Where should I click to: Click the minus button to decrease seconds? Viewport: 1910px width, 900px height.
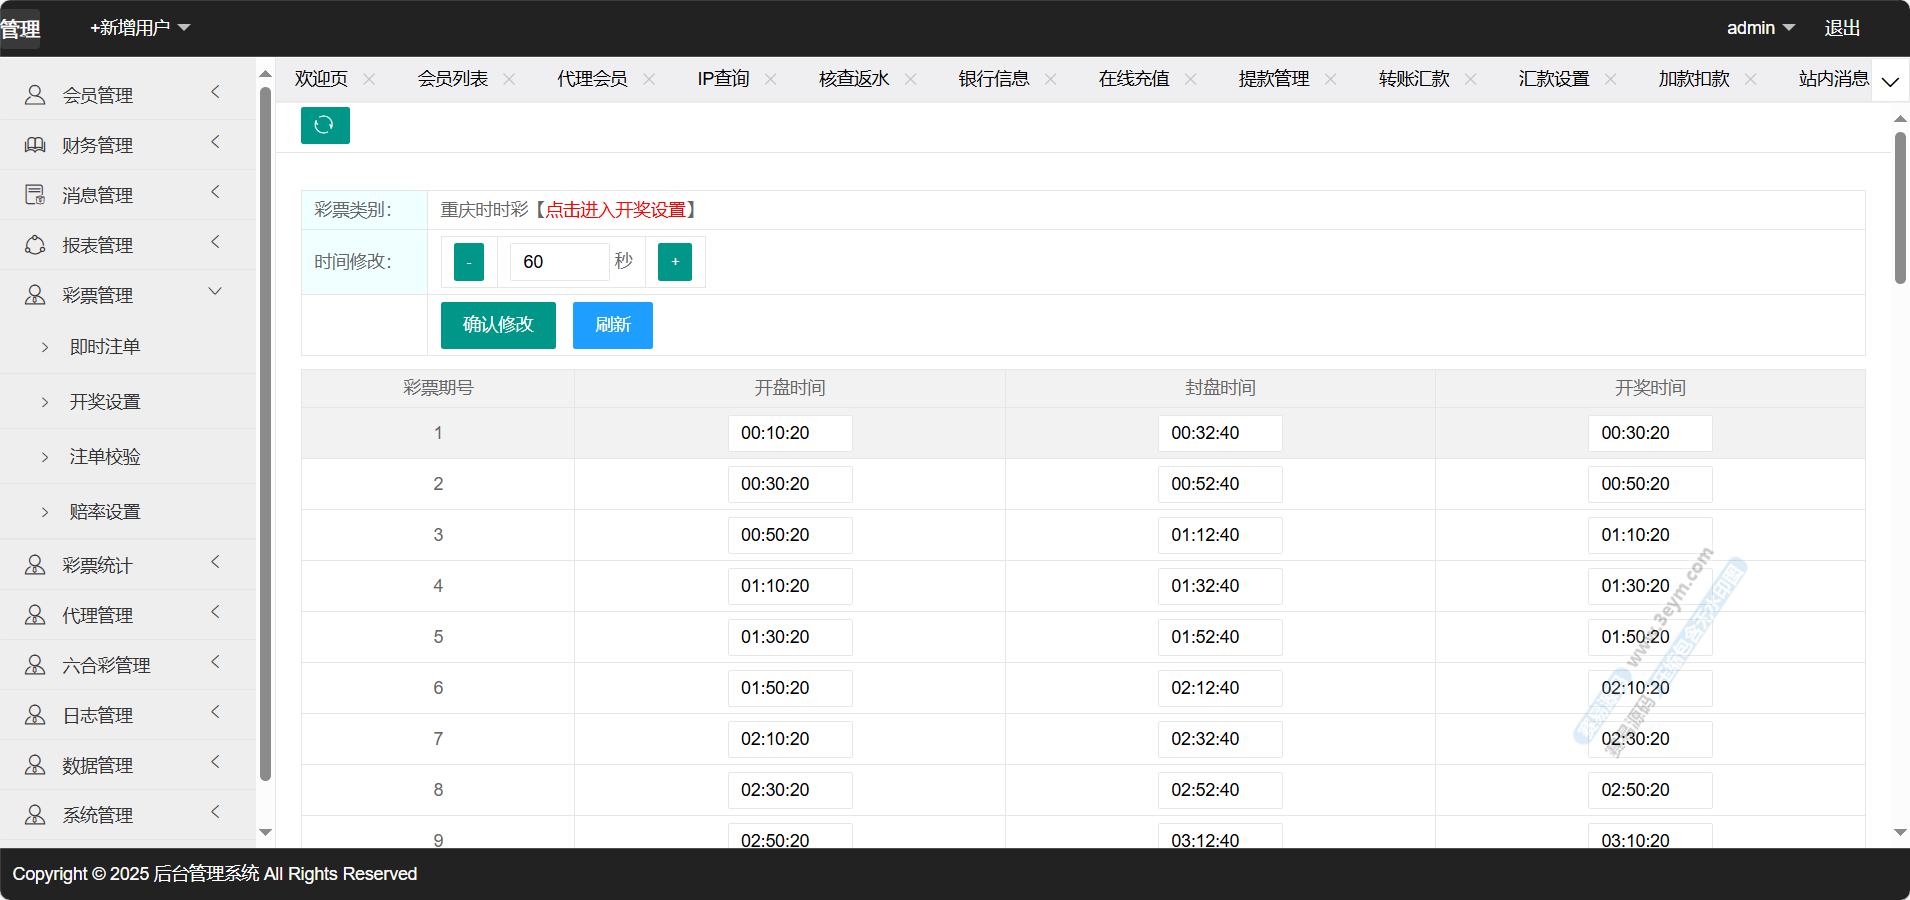(x=468, y=262)
